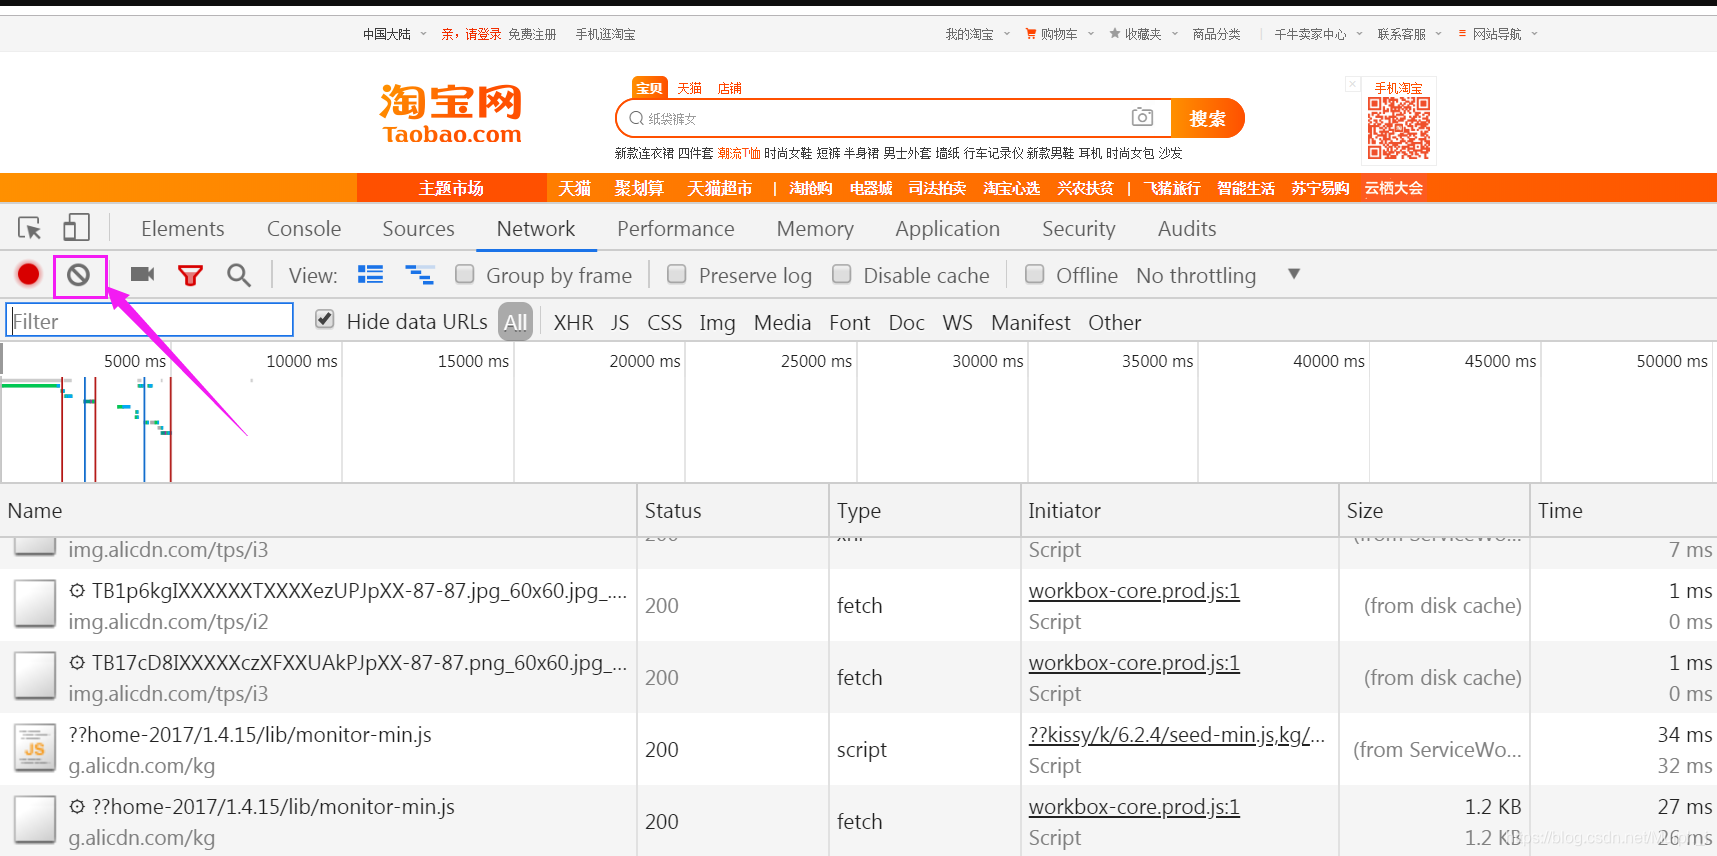Open the Performance tab

[676, 229]
